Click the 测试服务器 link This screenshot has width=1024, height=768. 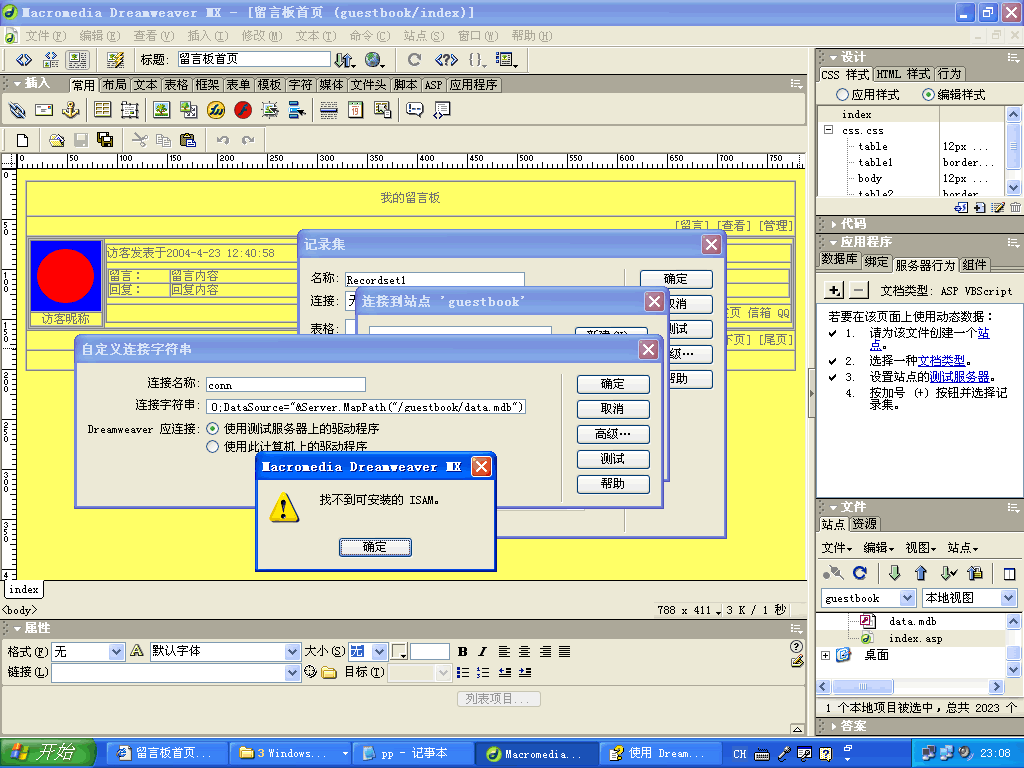(959, 377)
